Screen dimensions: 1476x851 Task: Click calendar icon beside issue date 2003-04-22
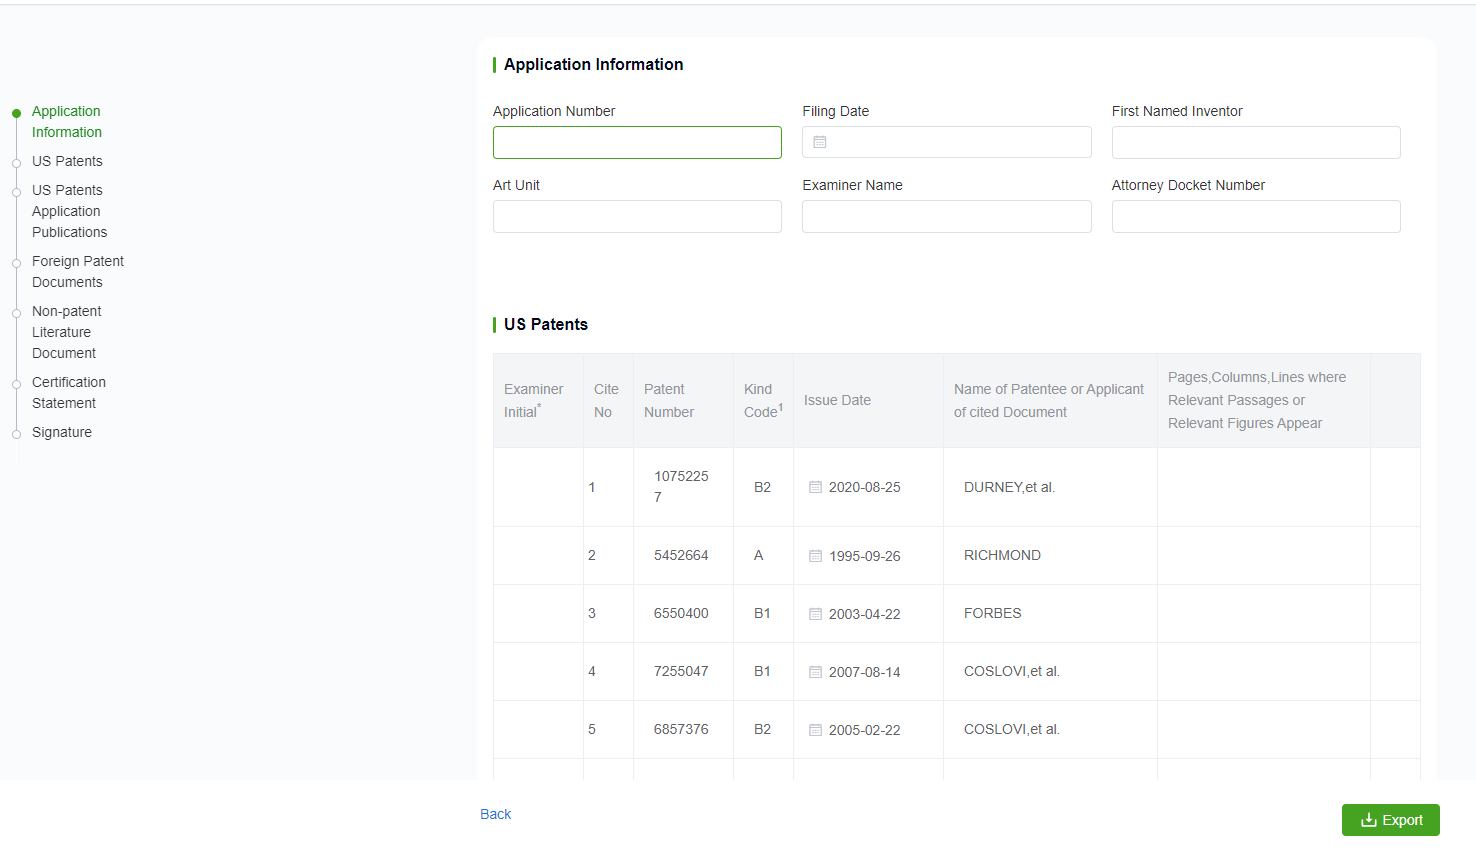click(815, 613)
